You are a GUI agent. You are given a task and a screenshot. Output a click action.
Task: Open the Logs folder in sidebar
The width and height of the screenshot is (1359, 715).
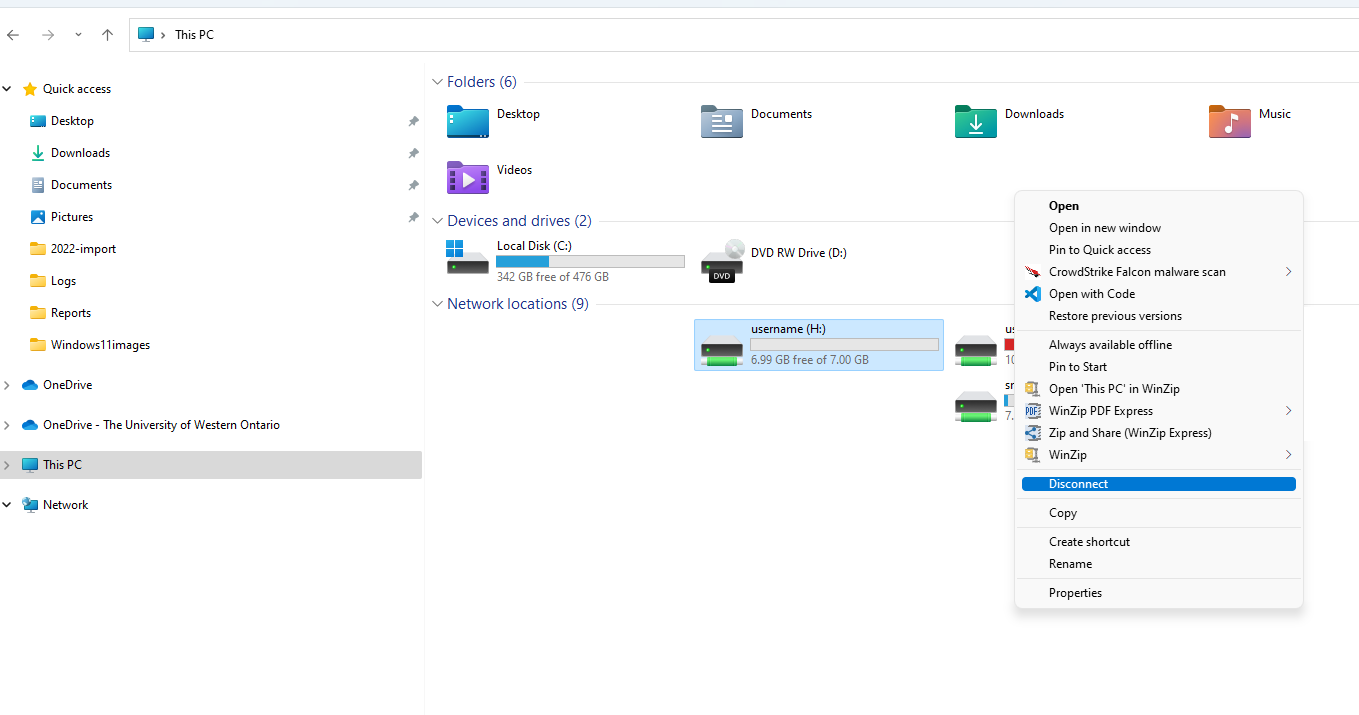pos(63,281)
